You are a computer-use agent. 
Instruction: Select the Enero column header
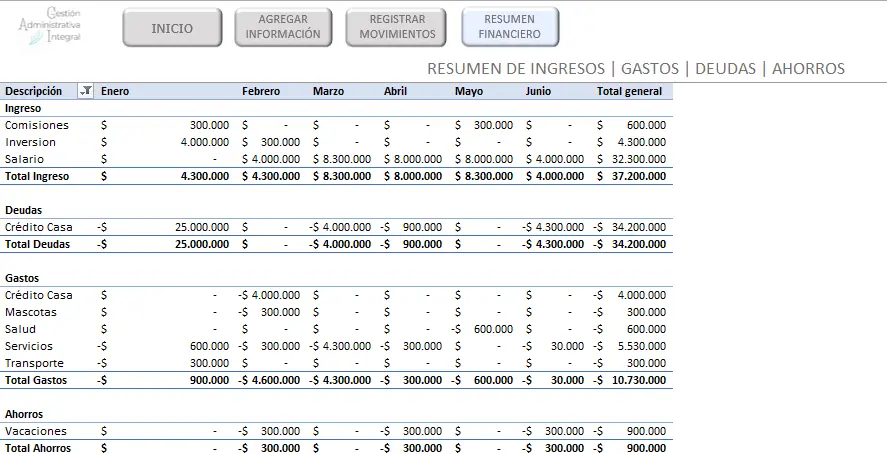(115, 91)
